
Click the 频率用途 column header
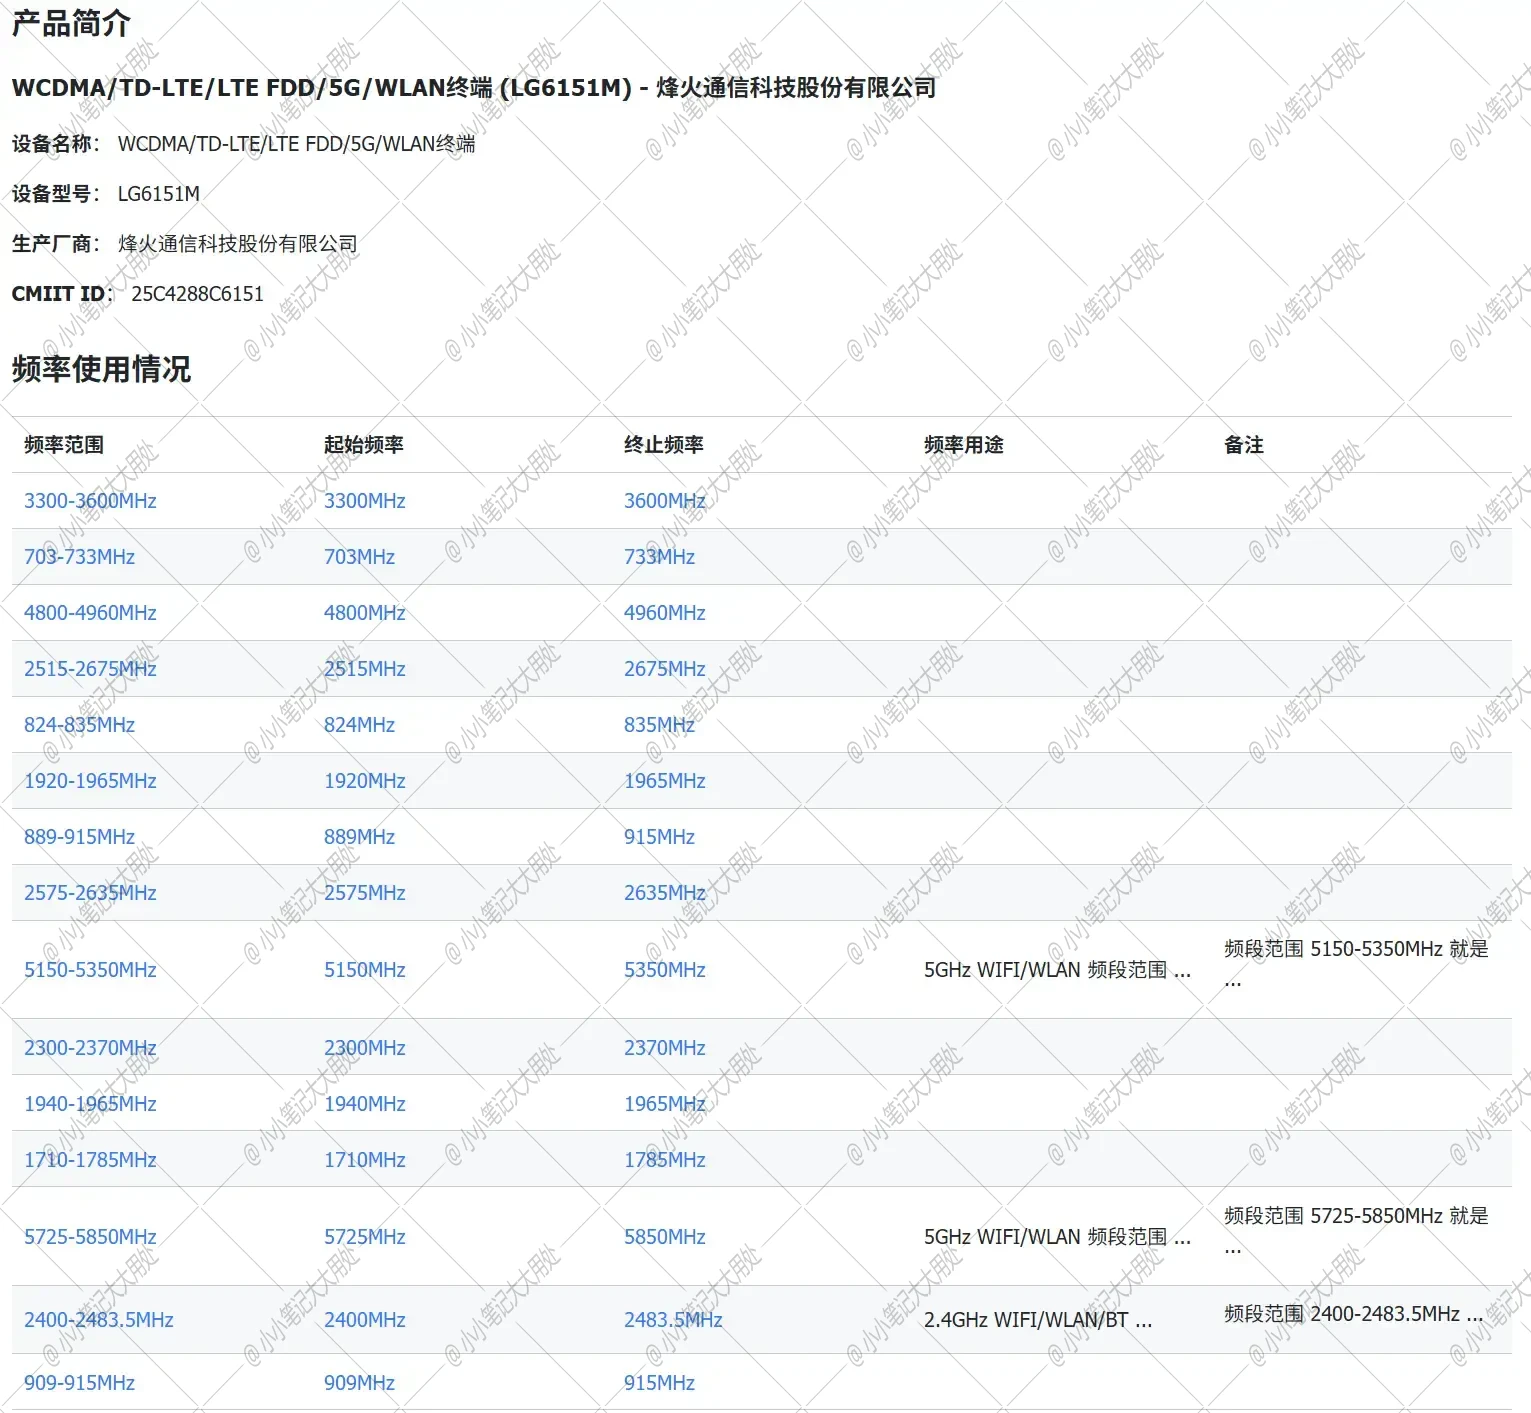[x=964, y=445]
